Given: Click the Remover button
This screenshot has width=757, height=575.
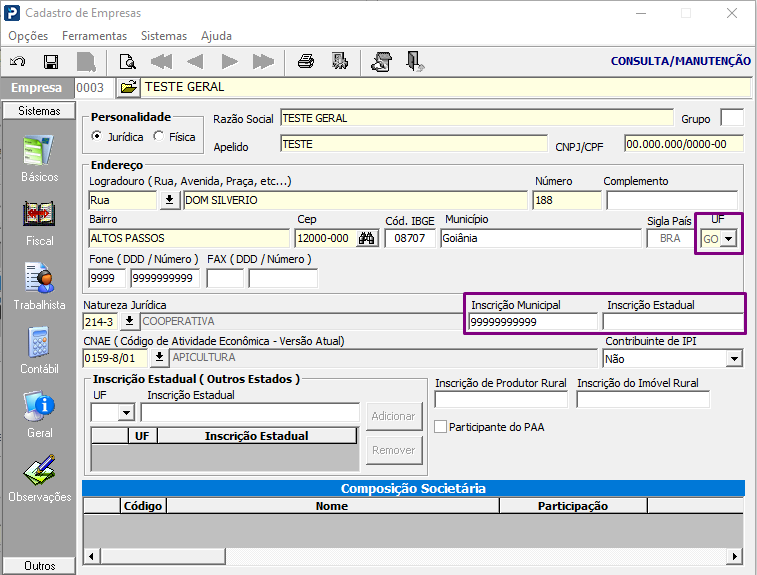Looking at the screenshot, I should click(x=393, y=450).
